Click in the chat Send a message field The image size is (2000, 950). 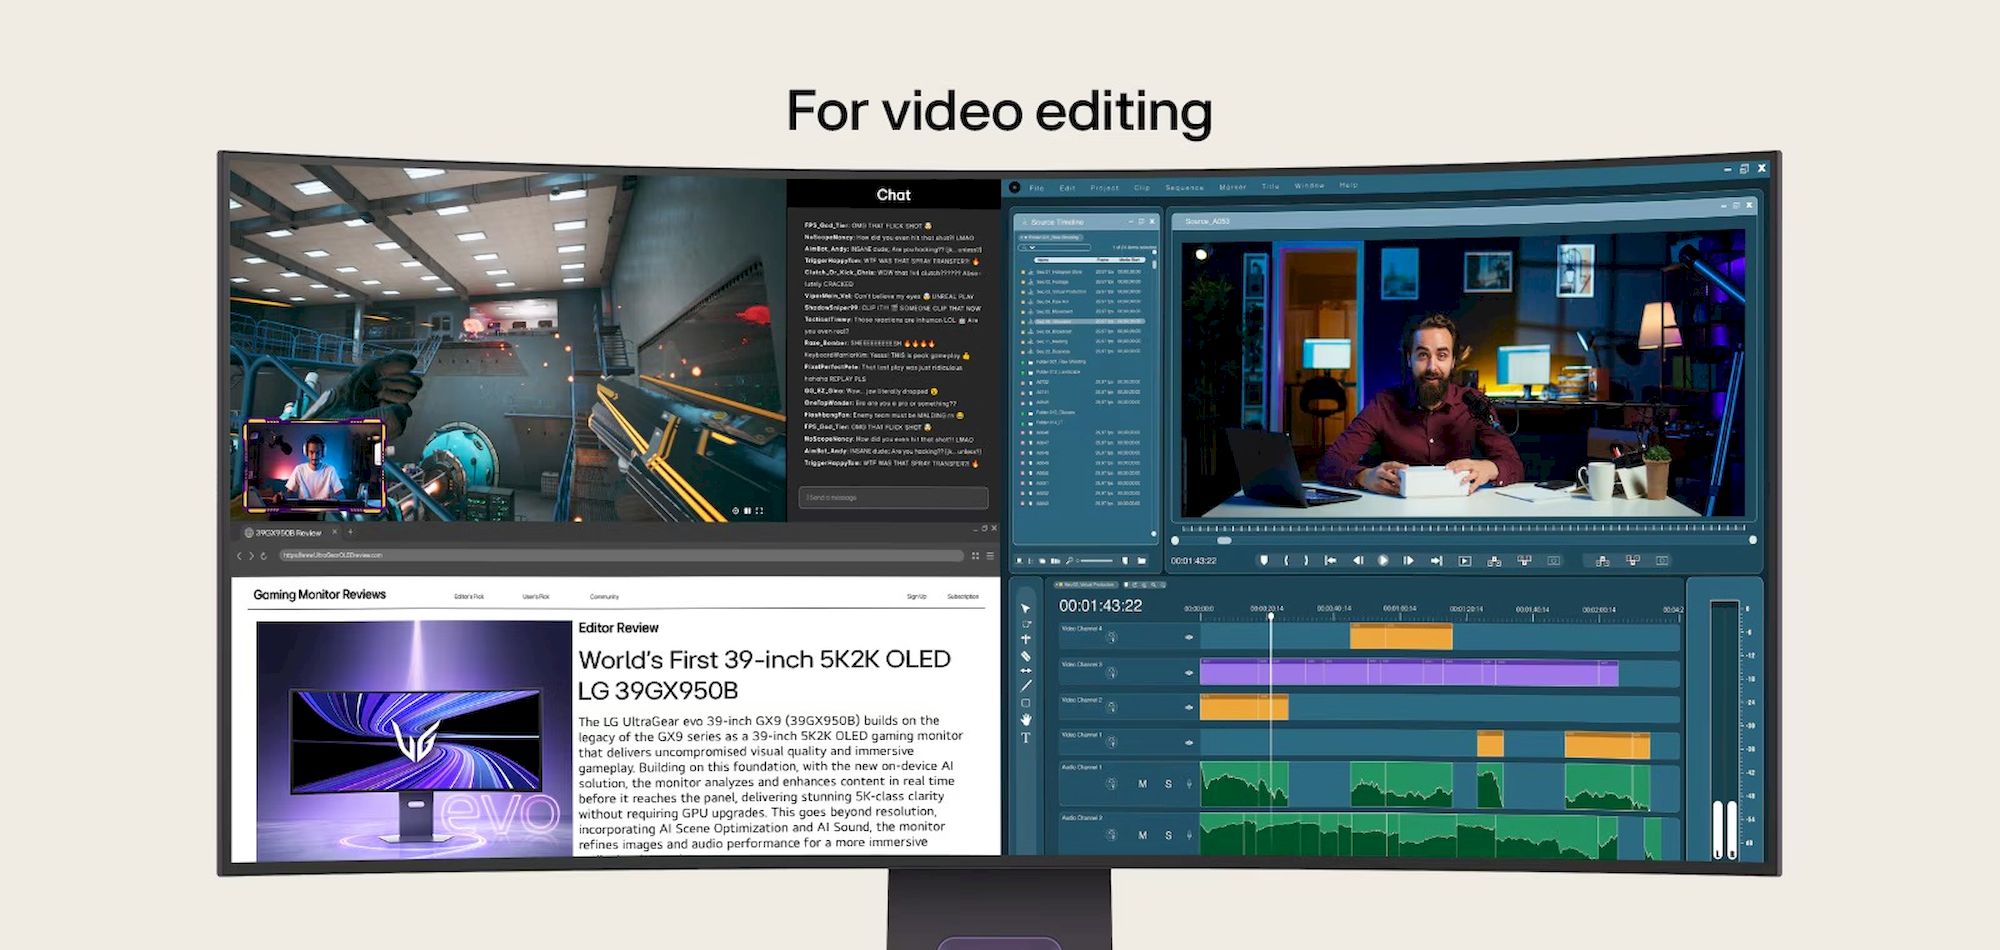[x=893, y=497]
